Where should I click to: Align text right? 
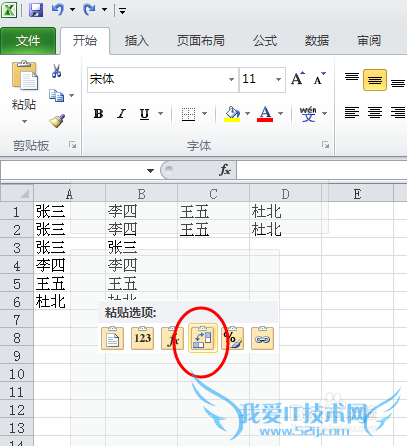point(398,112)
